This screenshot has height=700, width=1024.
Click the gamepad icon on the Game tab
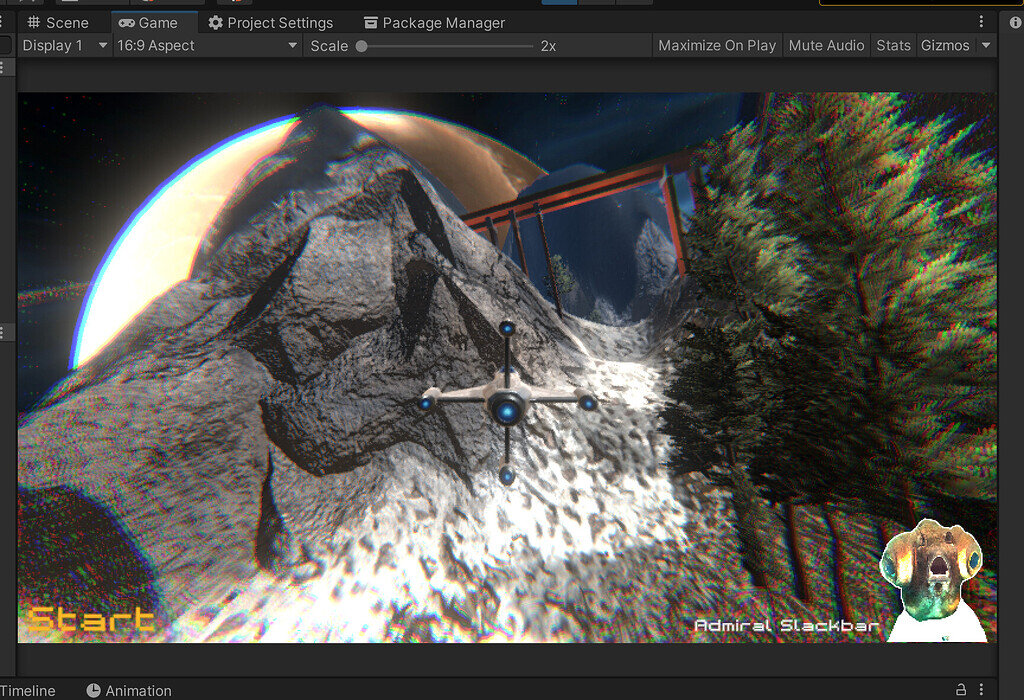point(126,22)
